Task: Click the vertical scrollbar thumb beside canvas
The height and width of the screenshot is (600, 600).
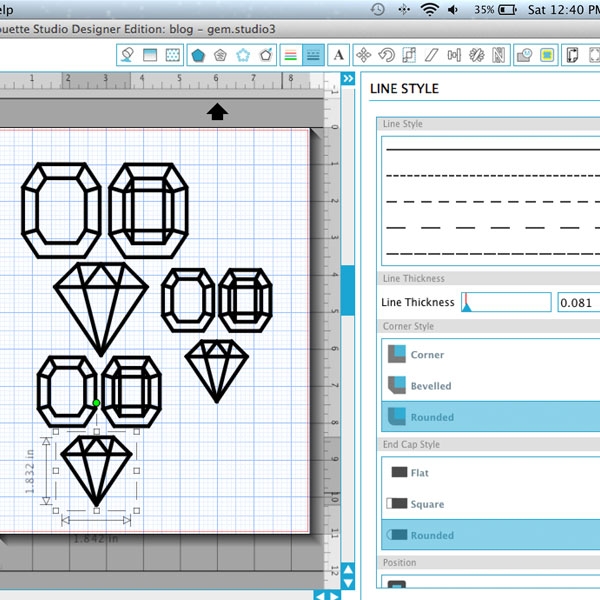Action: pyautogui.click(x=348, y=290)
